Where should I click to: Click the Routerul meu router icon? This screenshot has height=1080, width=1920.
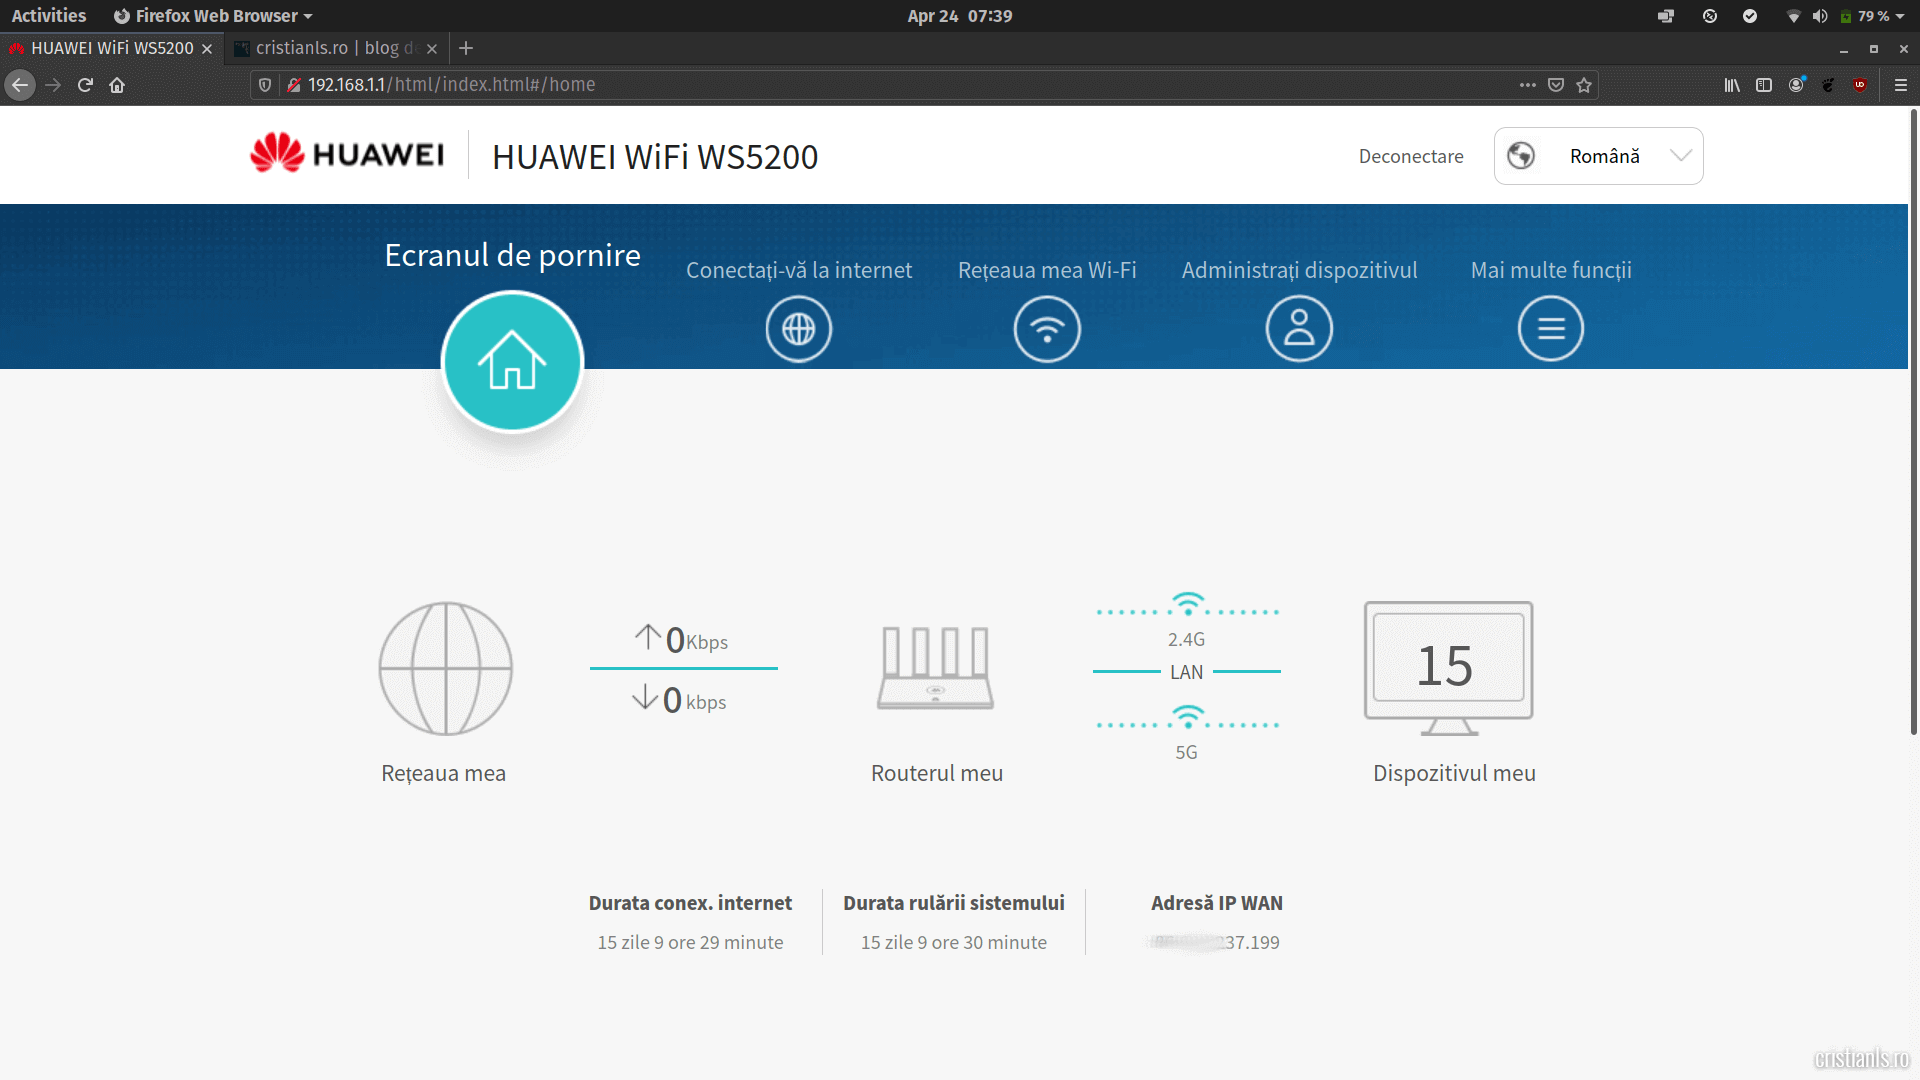pyautogui.click(x=935, y=667)
